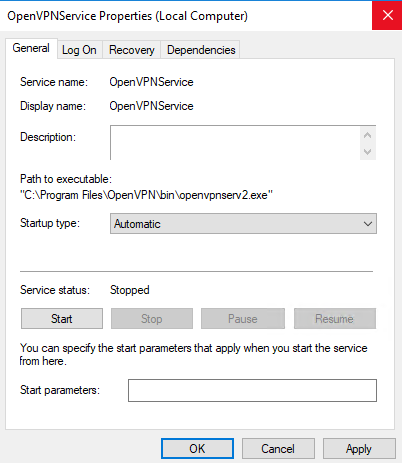402x463 pixels.
Task: Click the General tab
Action: click(x=31, y=48)
